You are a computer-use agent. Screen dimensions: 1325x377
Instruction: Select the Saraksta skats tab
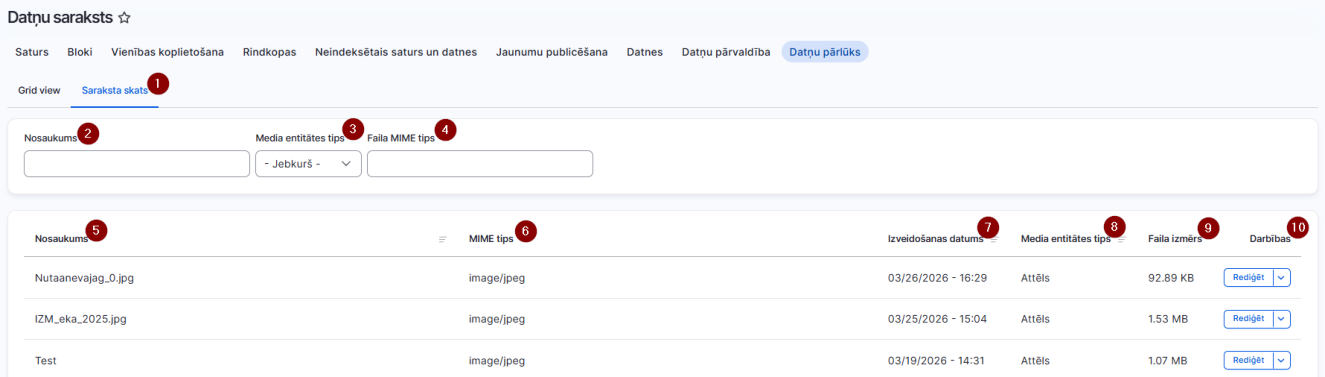tap(115, 90)
